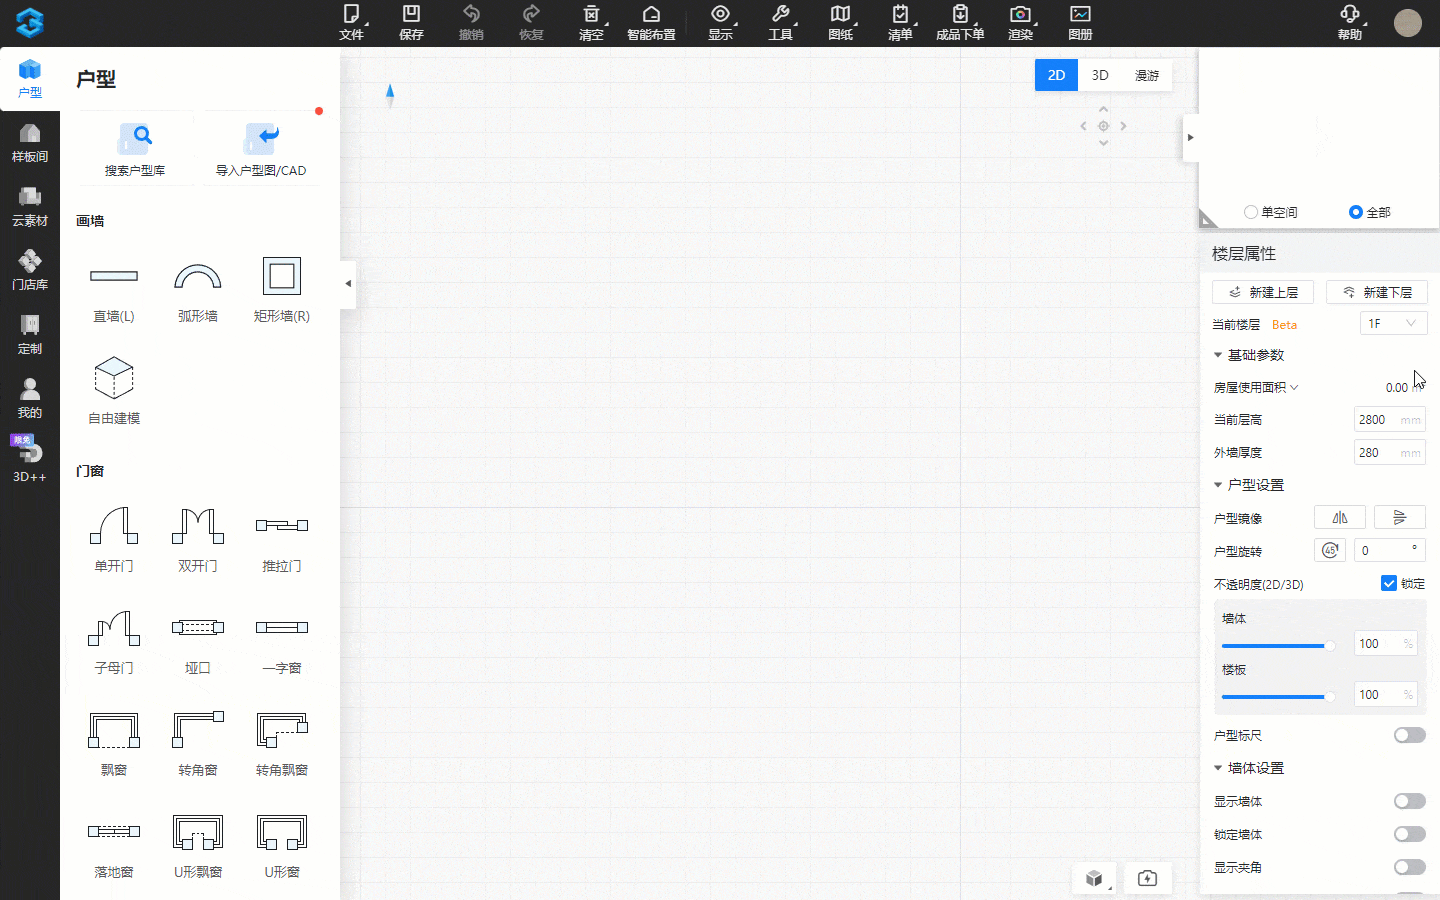The width and height of the screenshot is (1440, 900).
Task: Toggle the 显示墙体 switch
Action: click(x=1410, y=801)
